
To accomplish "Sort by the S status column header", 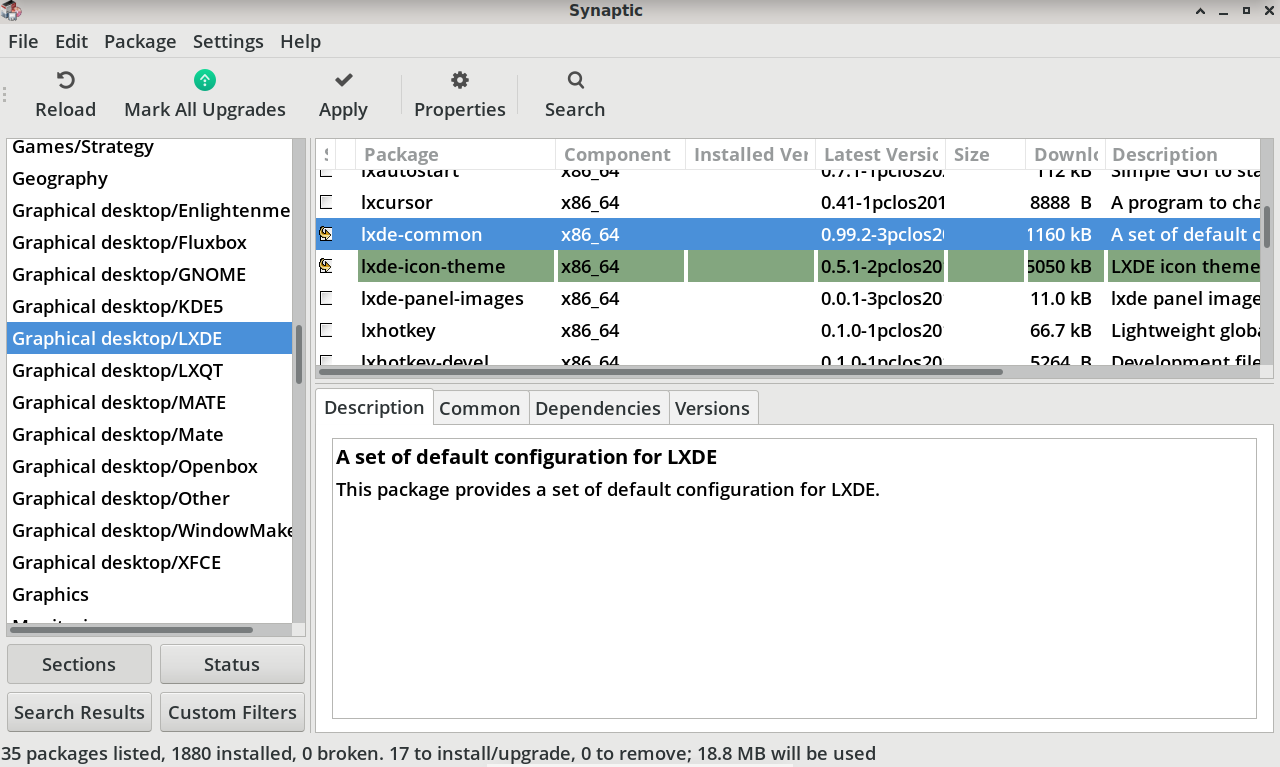I will [326, 154].
